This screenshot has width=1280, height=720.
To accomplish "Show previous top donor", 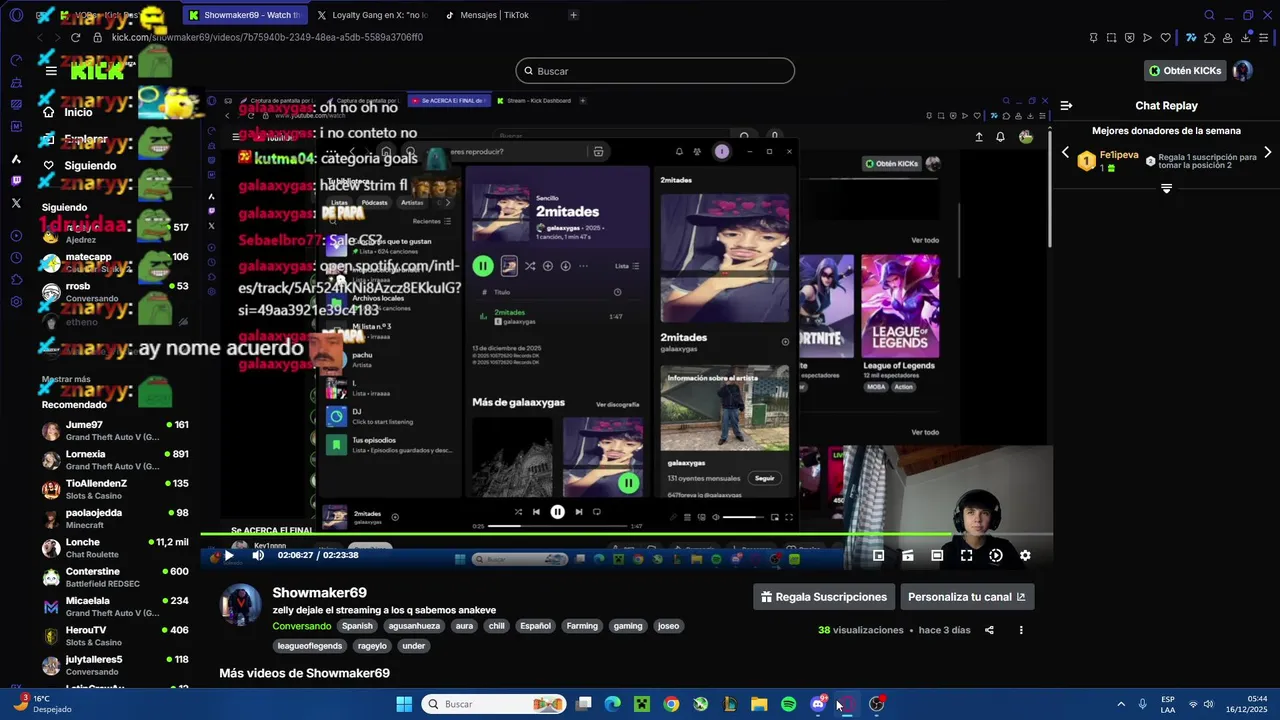I will coord(1065,153).
